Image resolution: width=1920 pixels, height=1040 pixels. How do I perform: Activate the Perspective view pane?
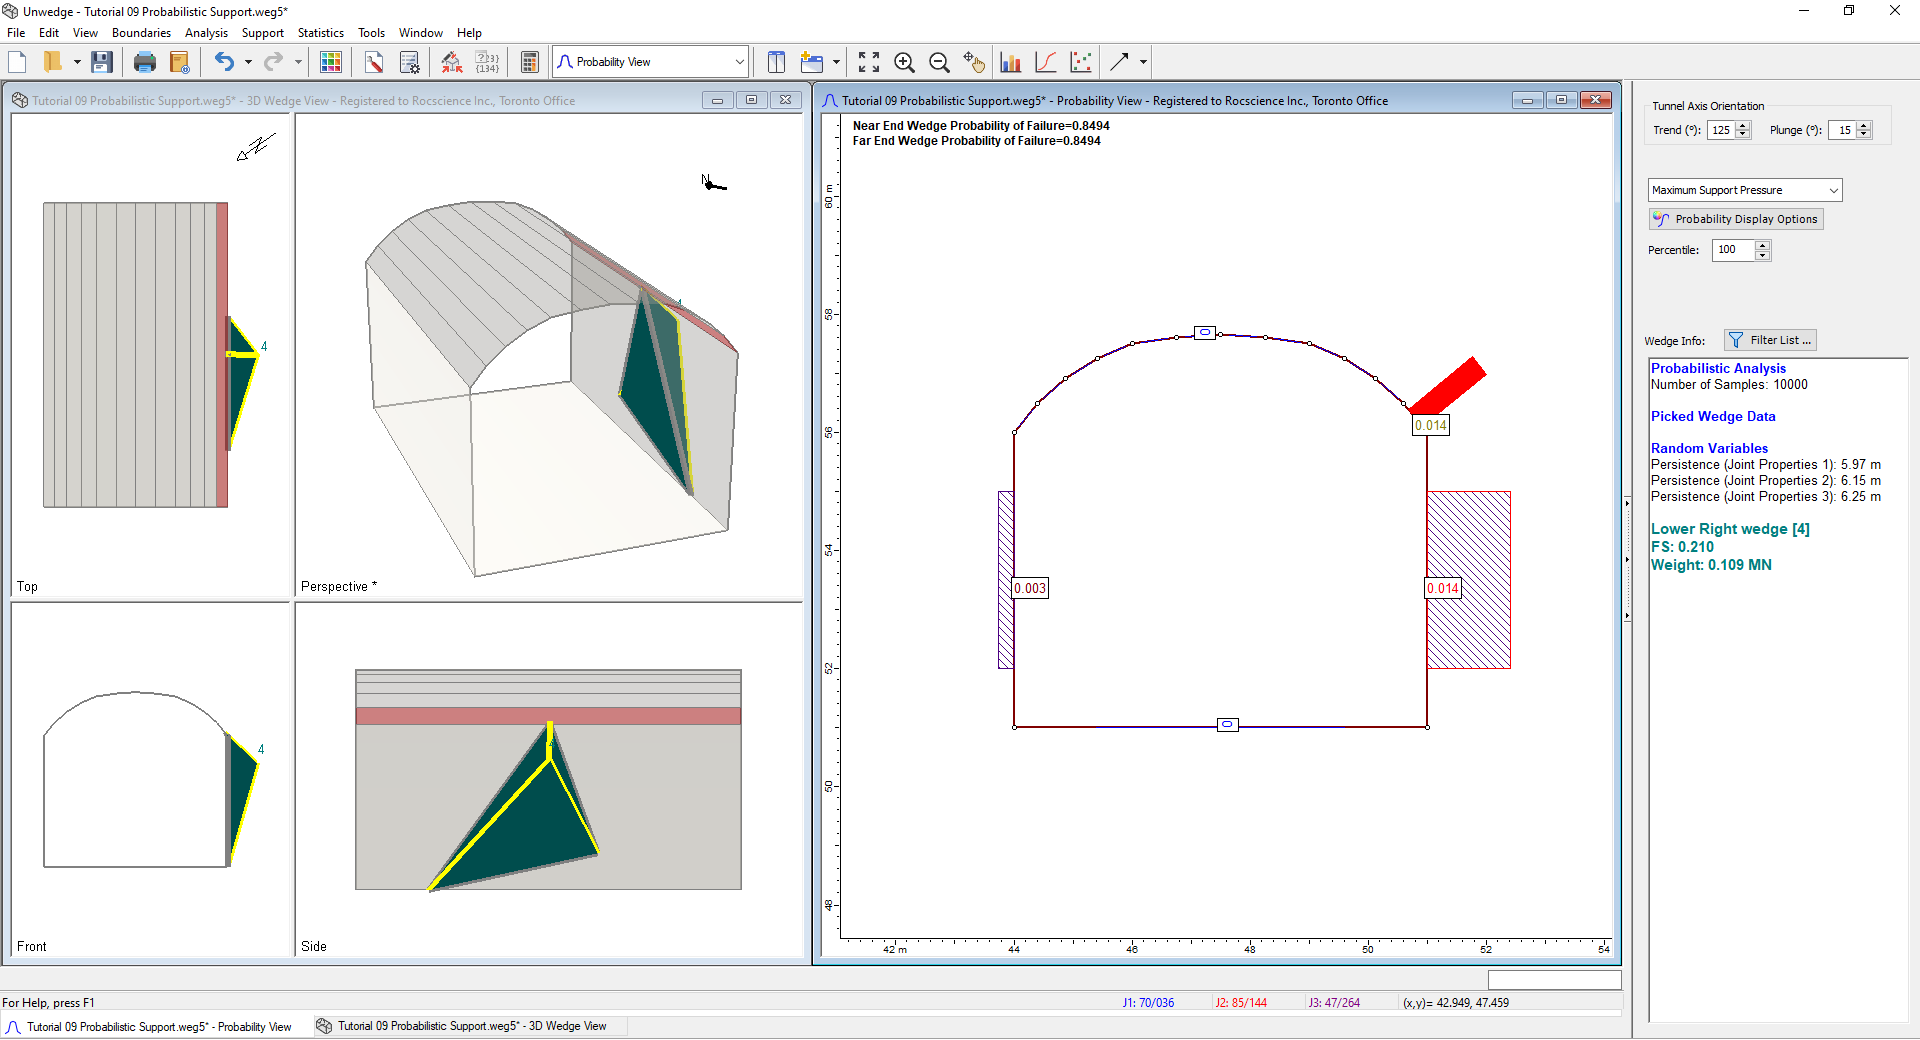point(549,356)
